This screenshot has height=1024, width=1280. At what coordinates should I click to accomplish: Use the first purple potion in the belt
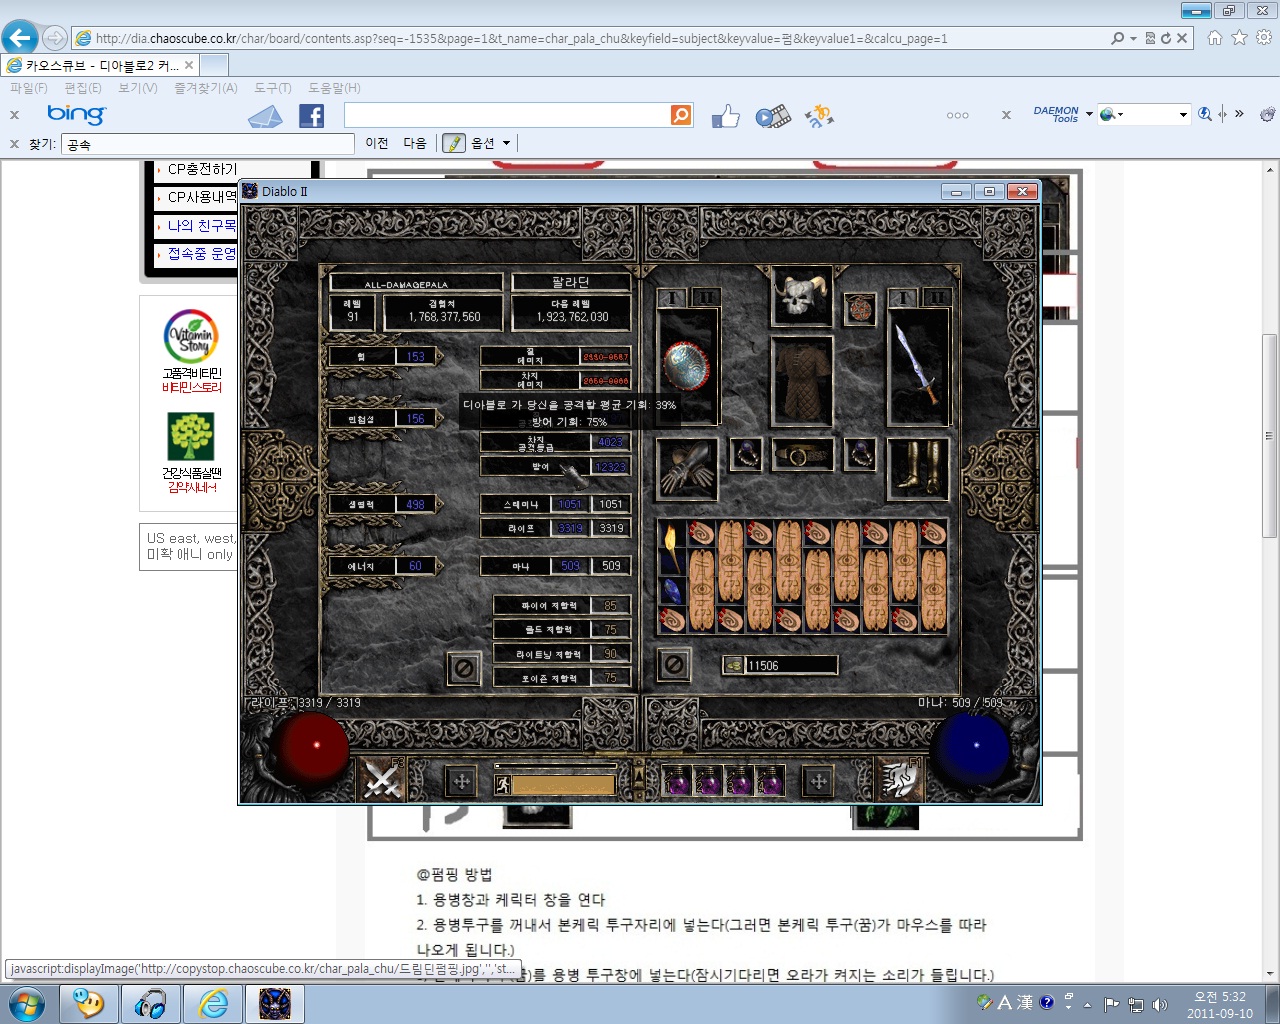pyautogui.click(x=677, y=780)
